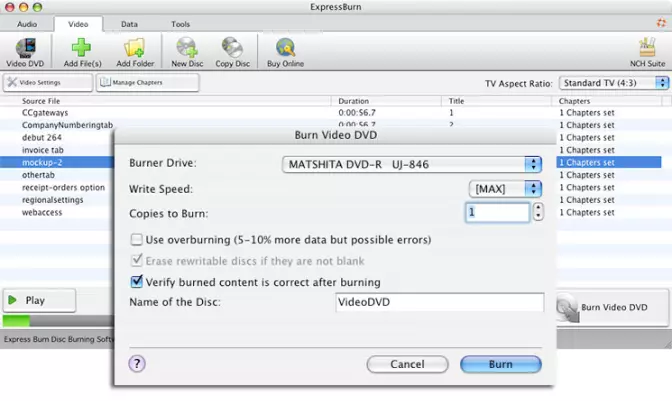
Task: Open help with the question mark button
Action: point(137,364)
